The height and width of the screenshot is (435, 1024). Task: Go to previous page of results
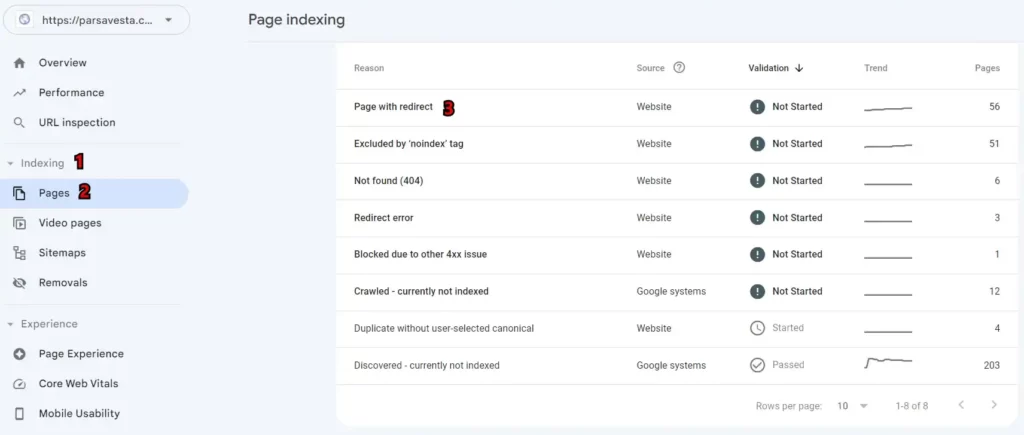[x=961, y=405]
